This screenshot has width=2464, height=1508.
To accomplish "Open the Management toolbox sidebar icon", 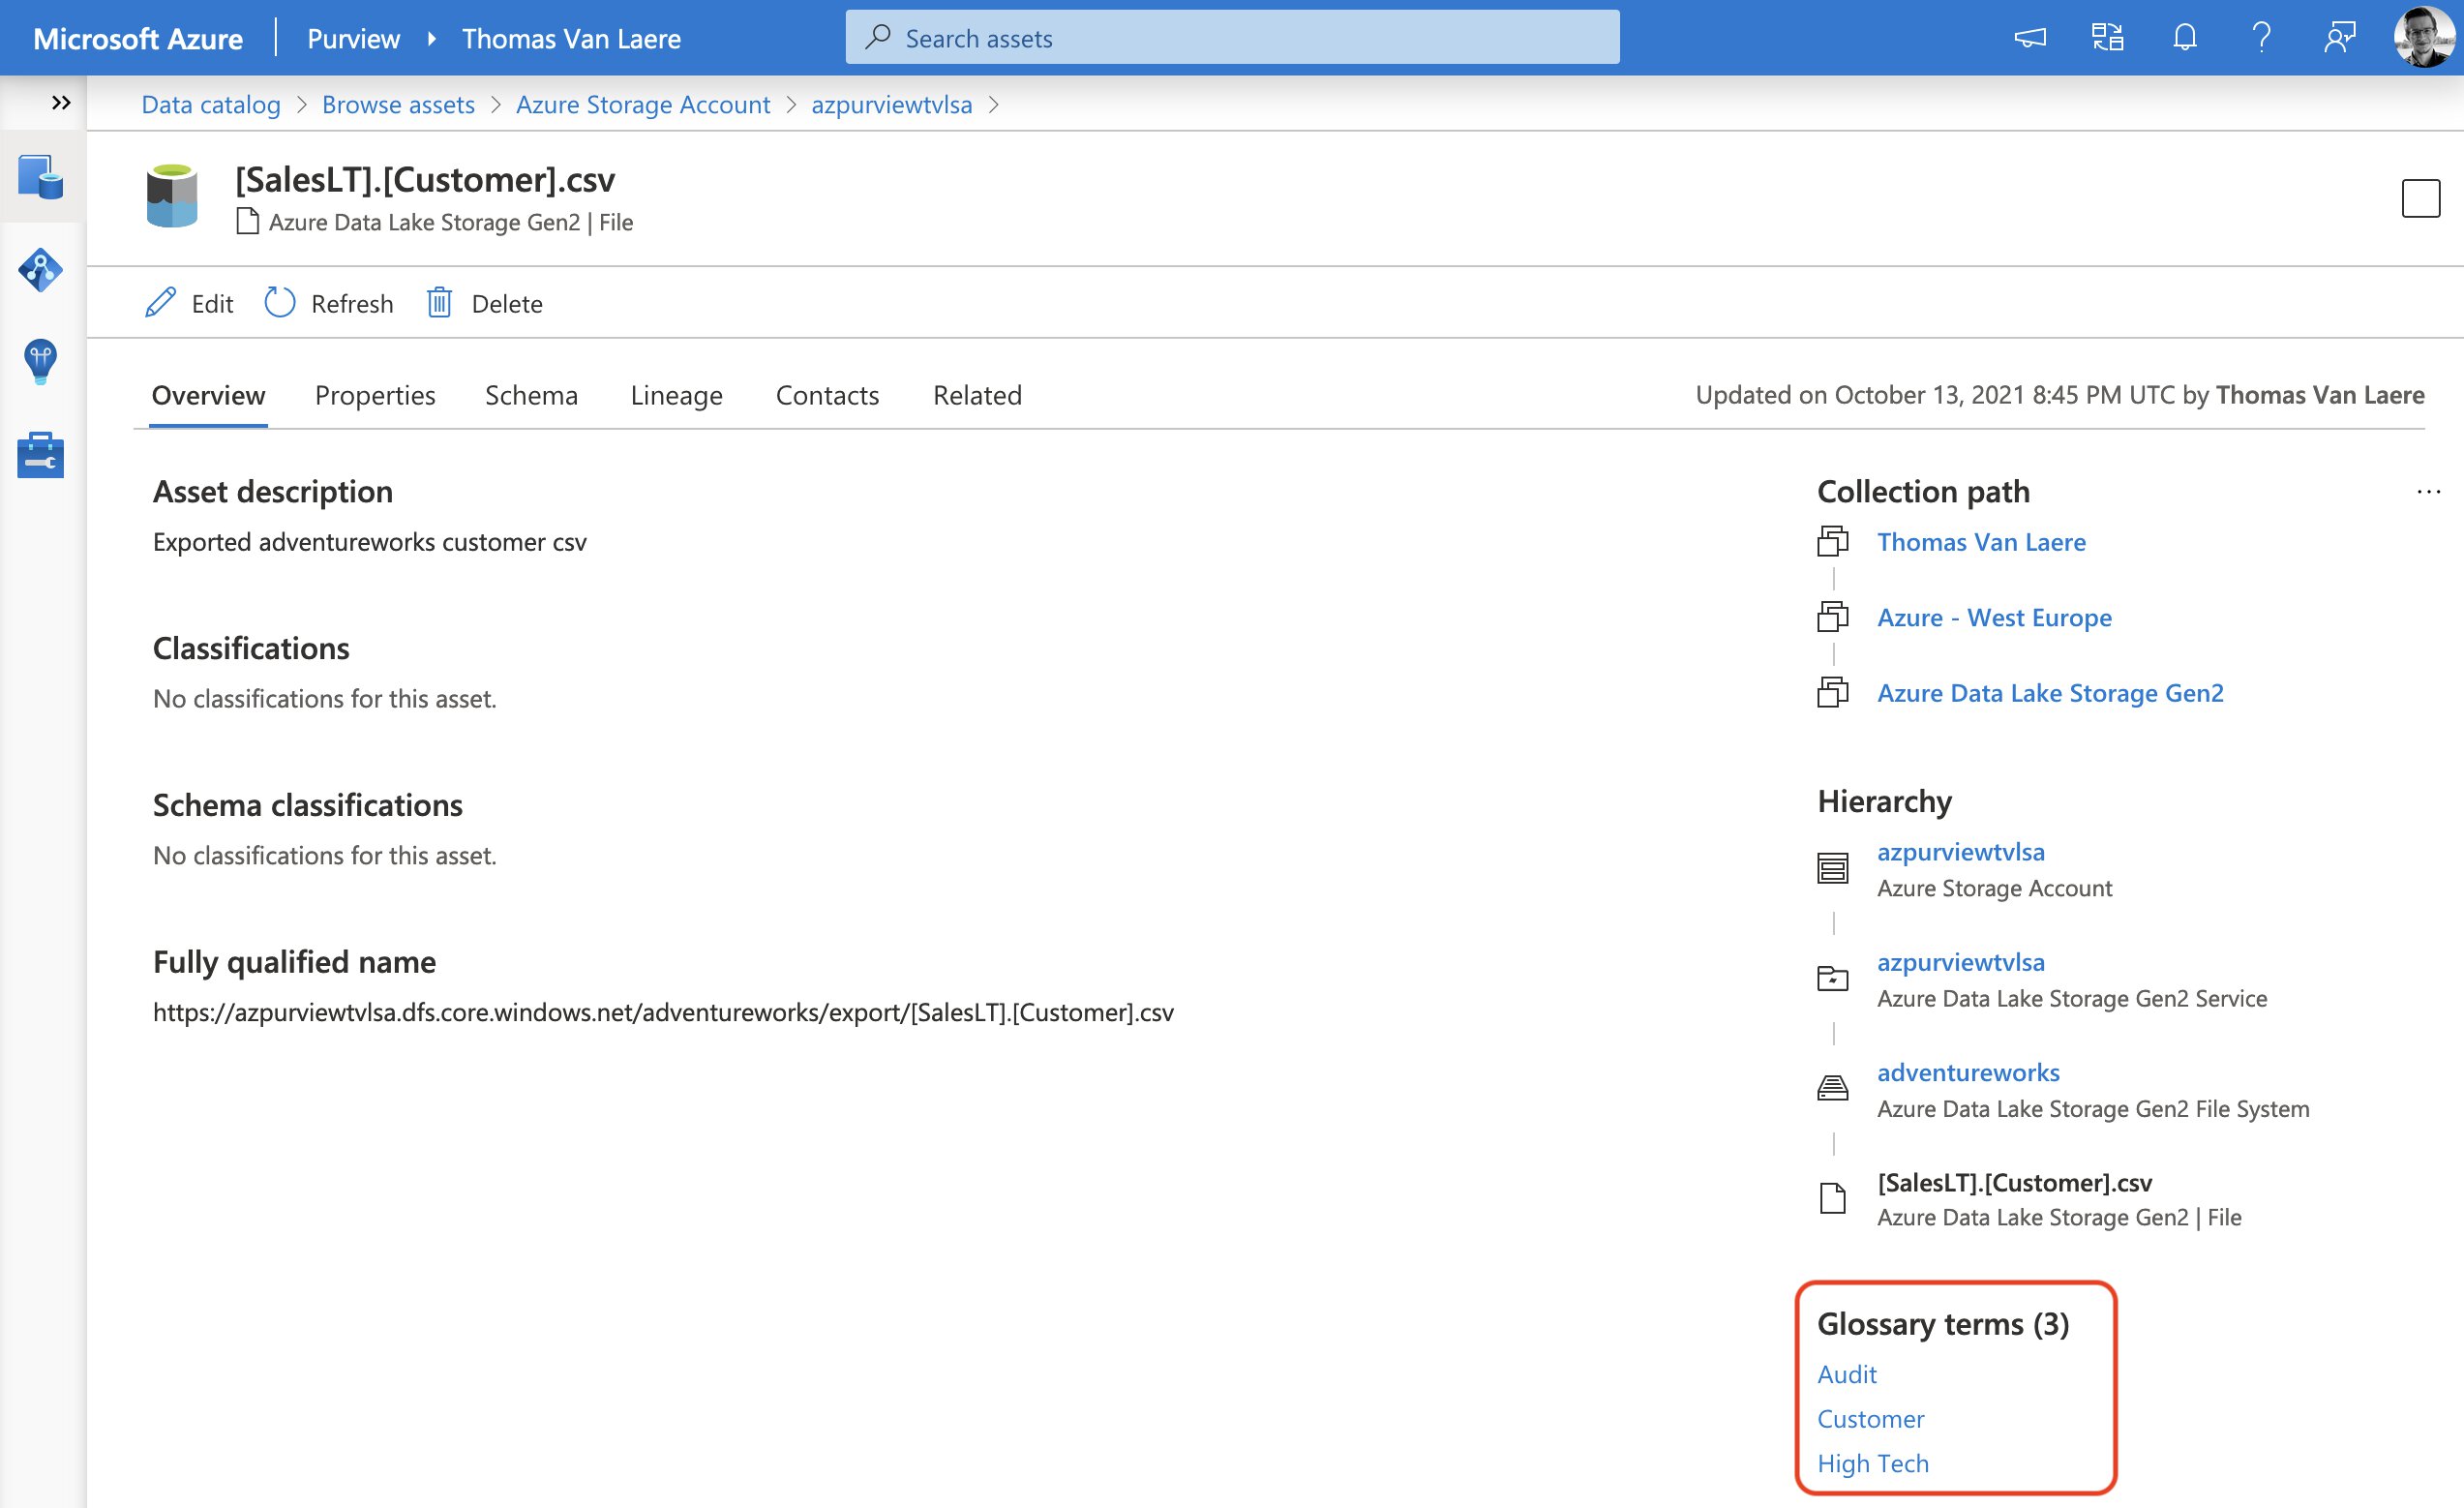I will click(x=40, y=455).
